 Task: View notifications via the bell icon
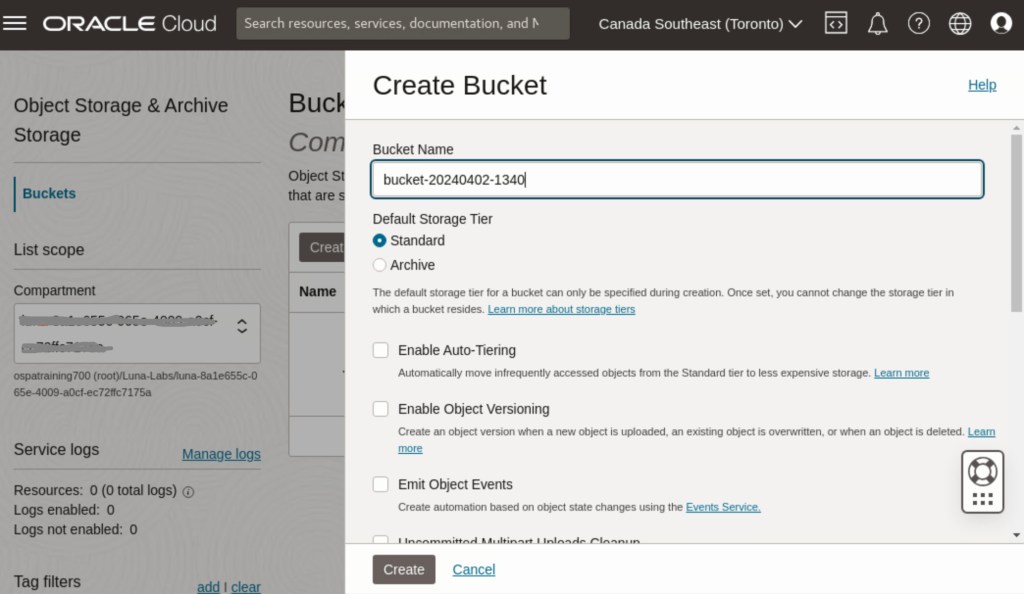click(x=877, y=24)
